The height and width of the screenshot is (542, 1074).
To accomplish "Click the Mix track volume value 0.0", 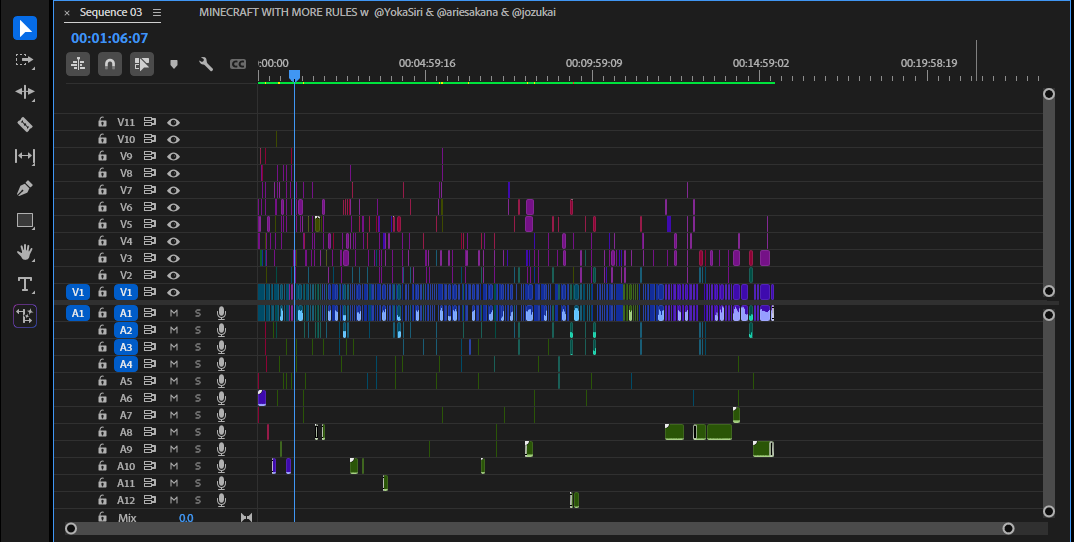I will coord(186,518).
